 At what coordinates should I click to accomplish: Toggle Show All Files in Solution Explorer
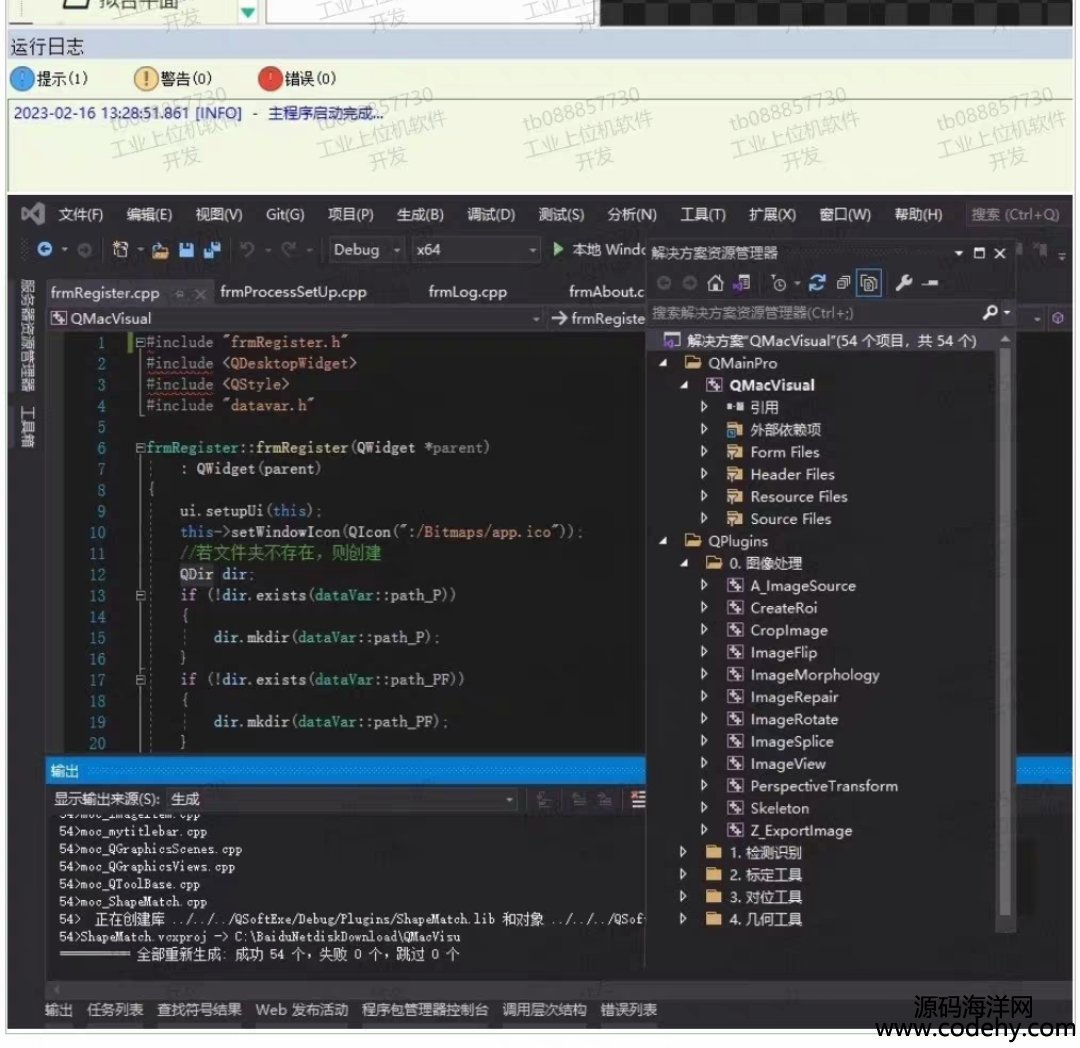[x=869, y=283]
